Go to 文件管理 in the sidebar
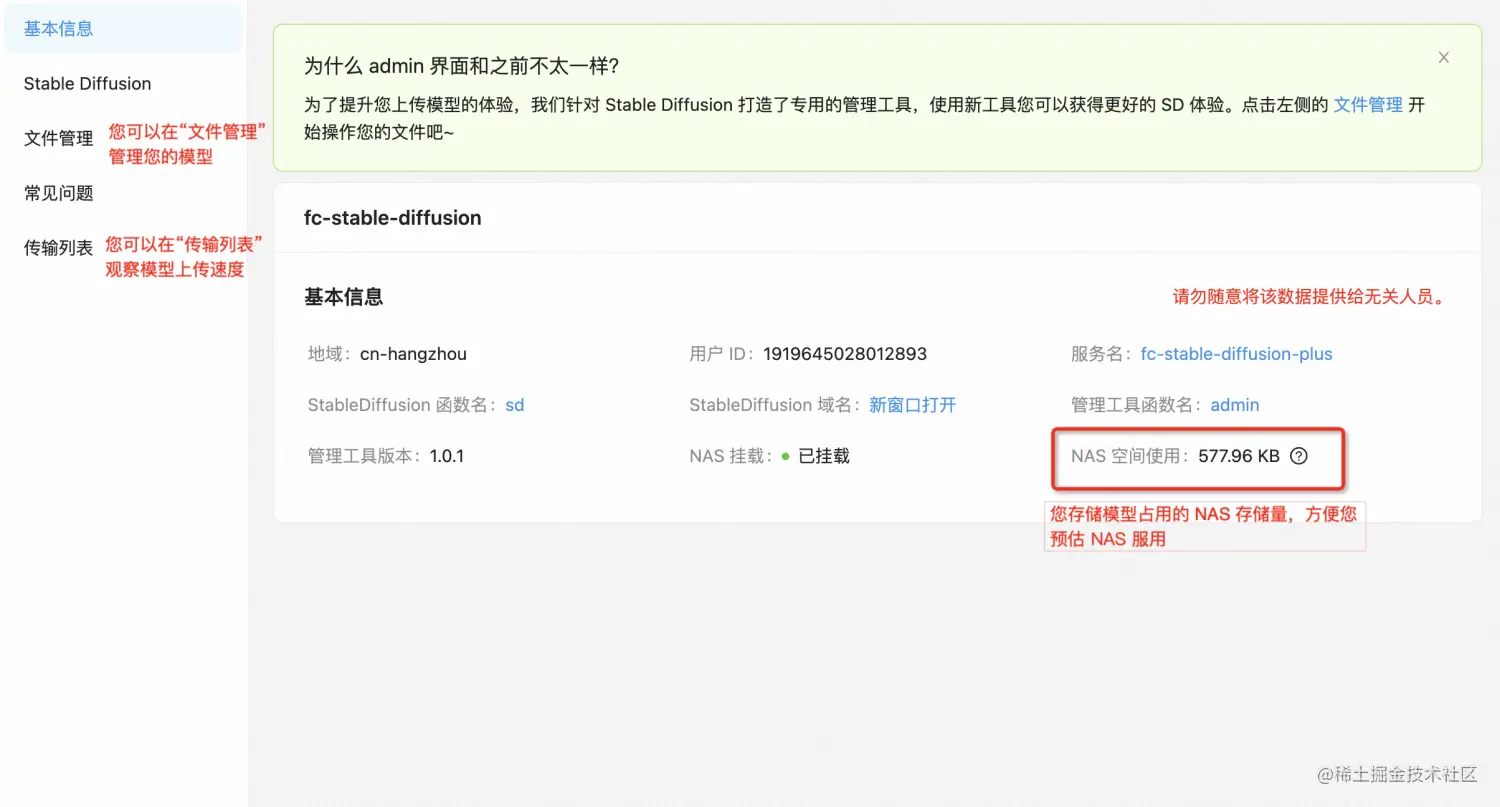 point(58,138)
